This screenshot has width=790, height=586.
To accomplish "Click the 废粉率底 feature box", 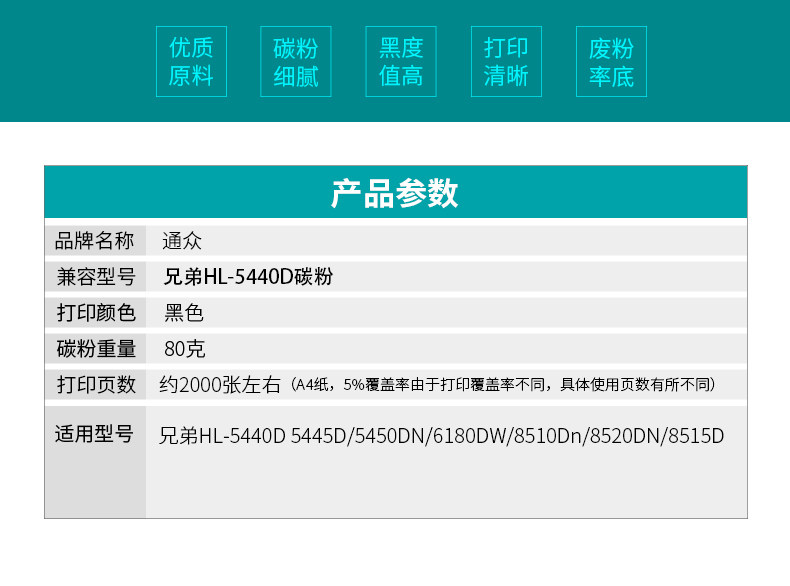I will point(611,61).
